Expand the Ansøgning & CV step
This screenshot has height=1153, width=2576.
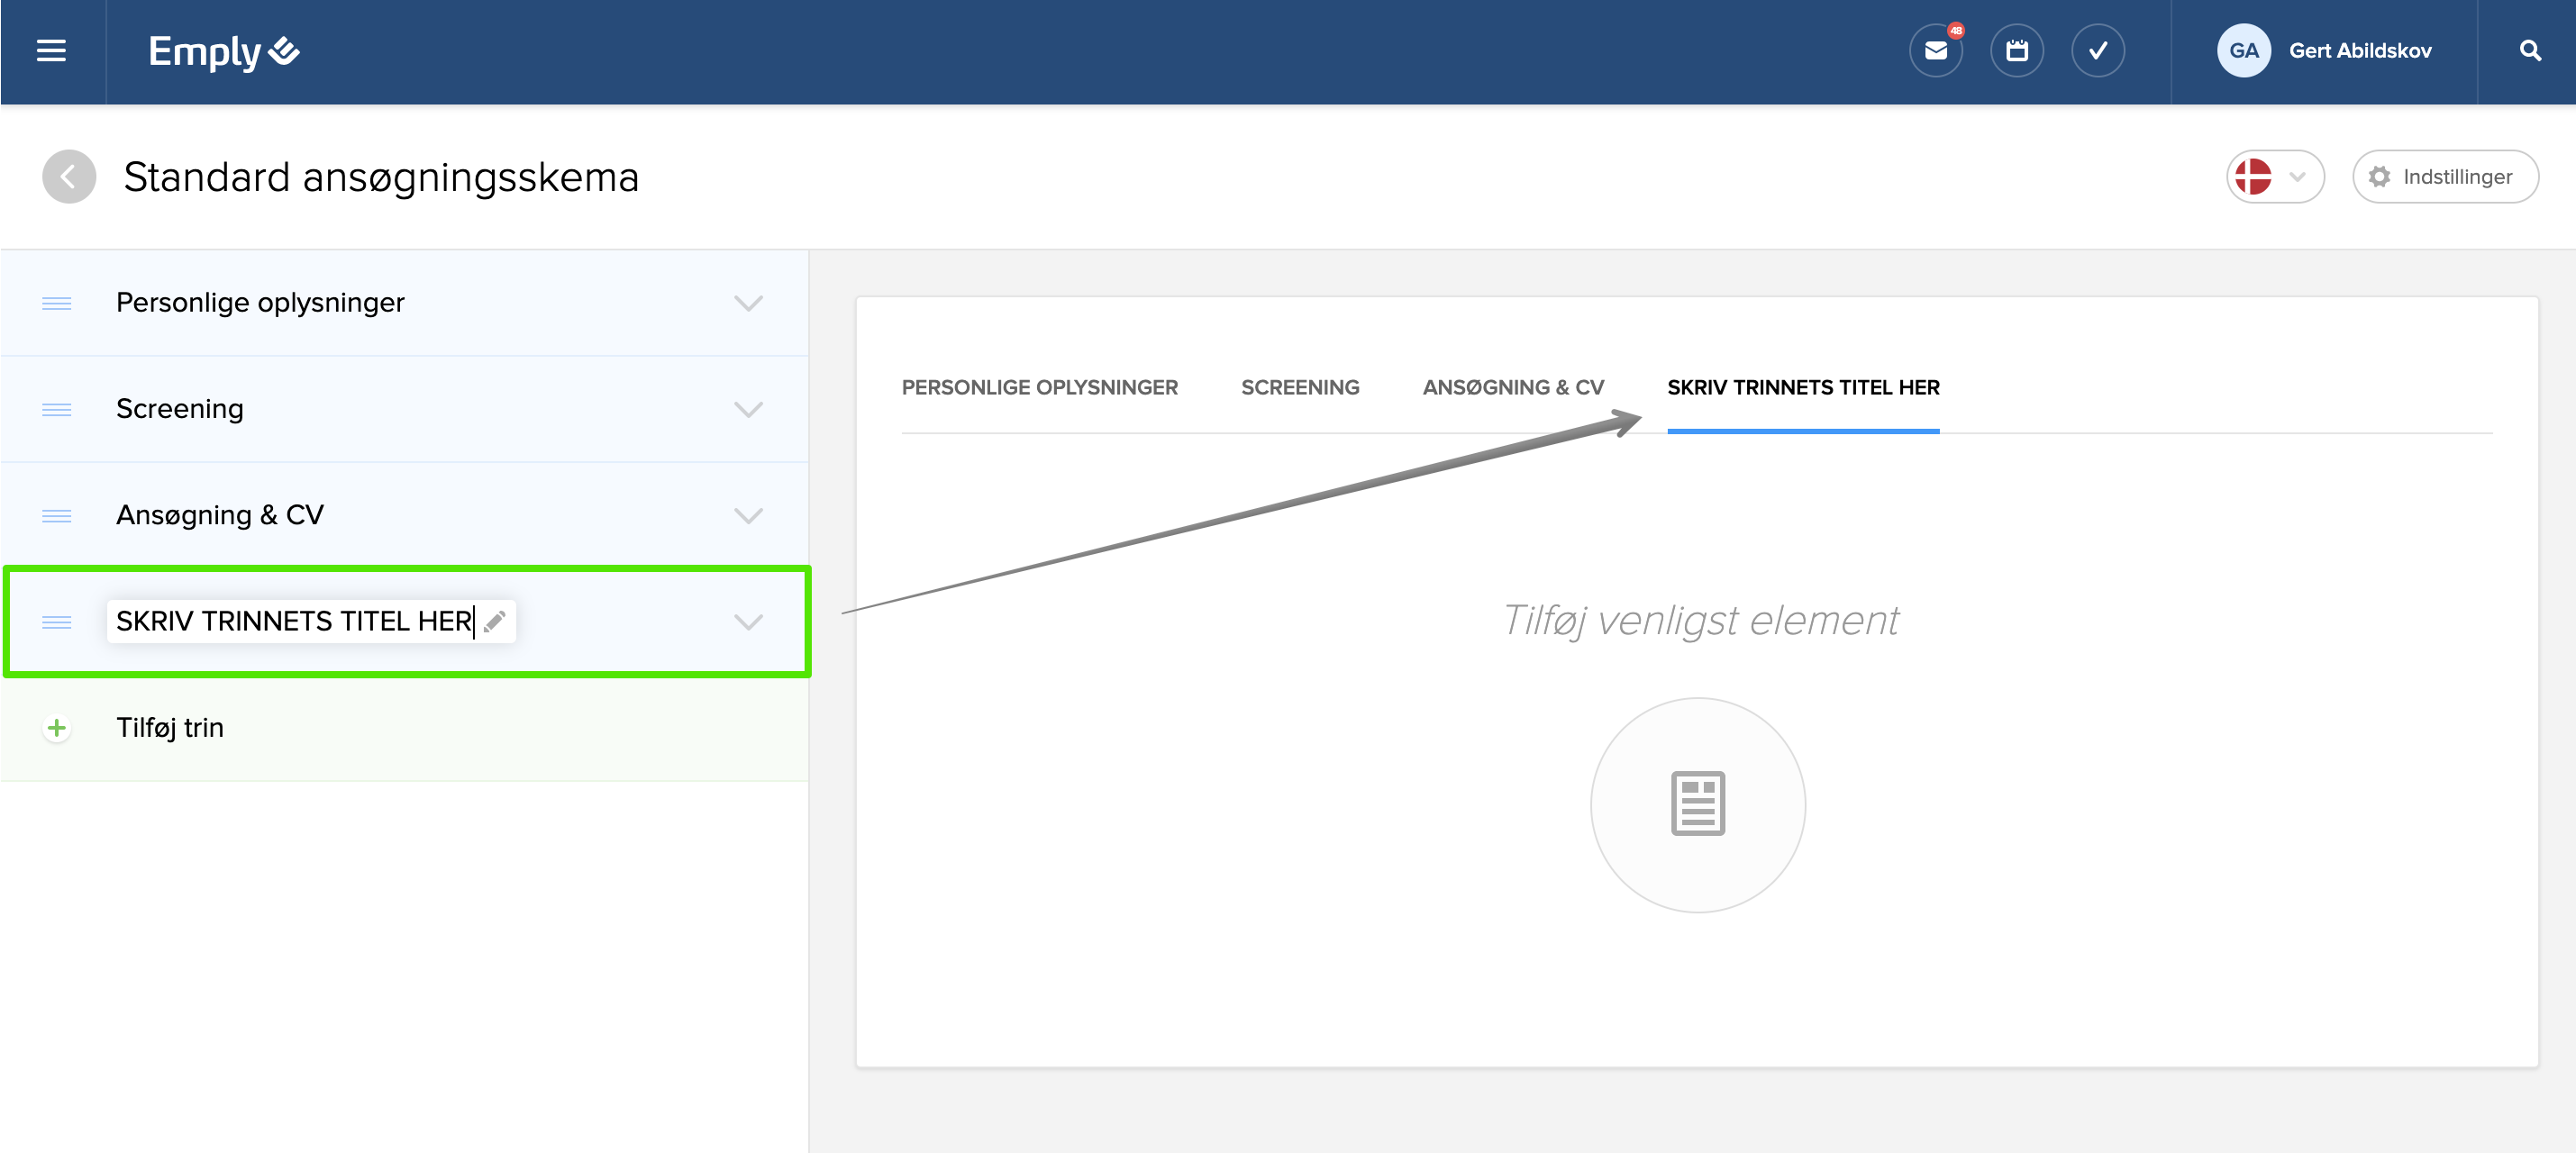747,515
